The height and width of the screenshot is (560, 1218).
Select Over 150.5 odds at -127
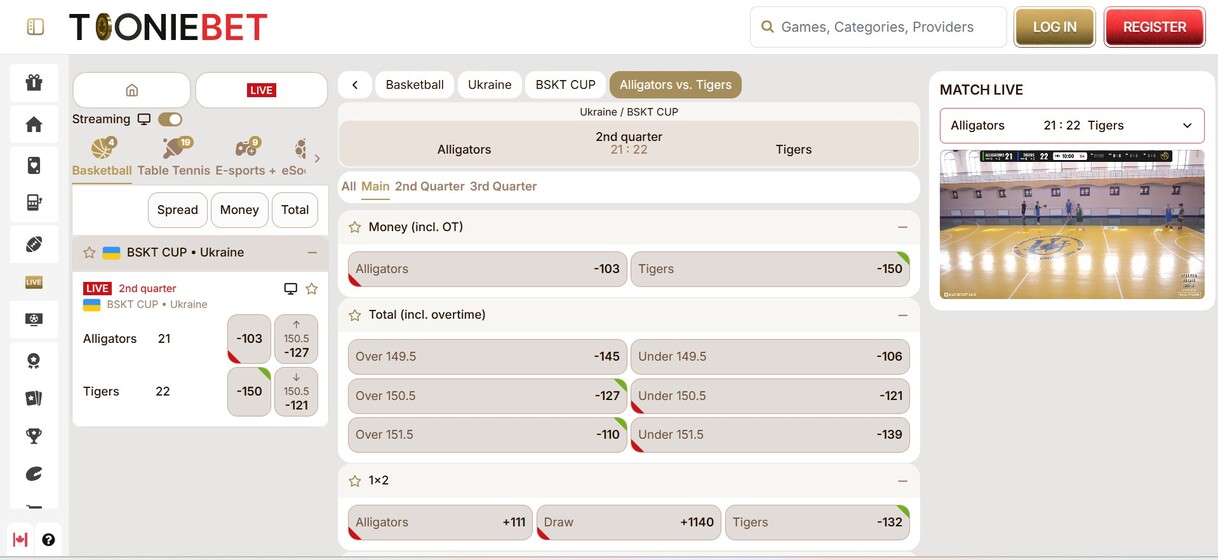487,396
